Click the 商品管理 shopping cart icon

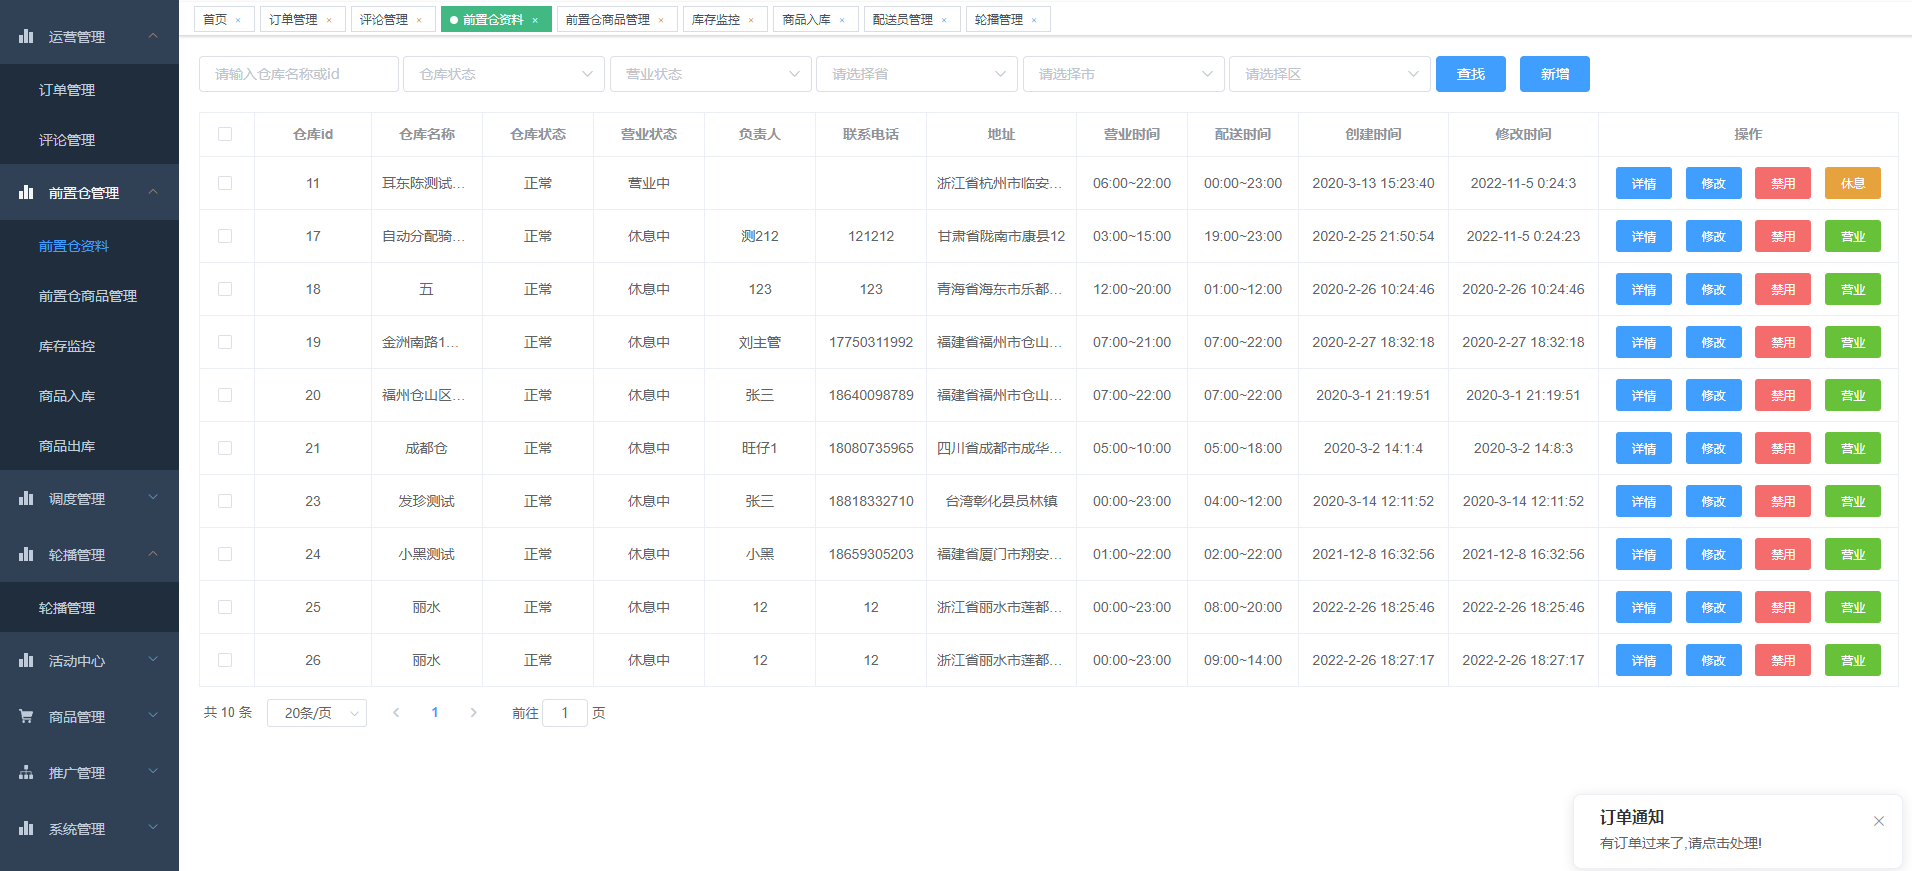26,716
